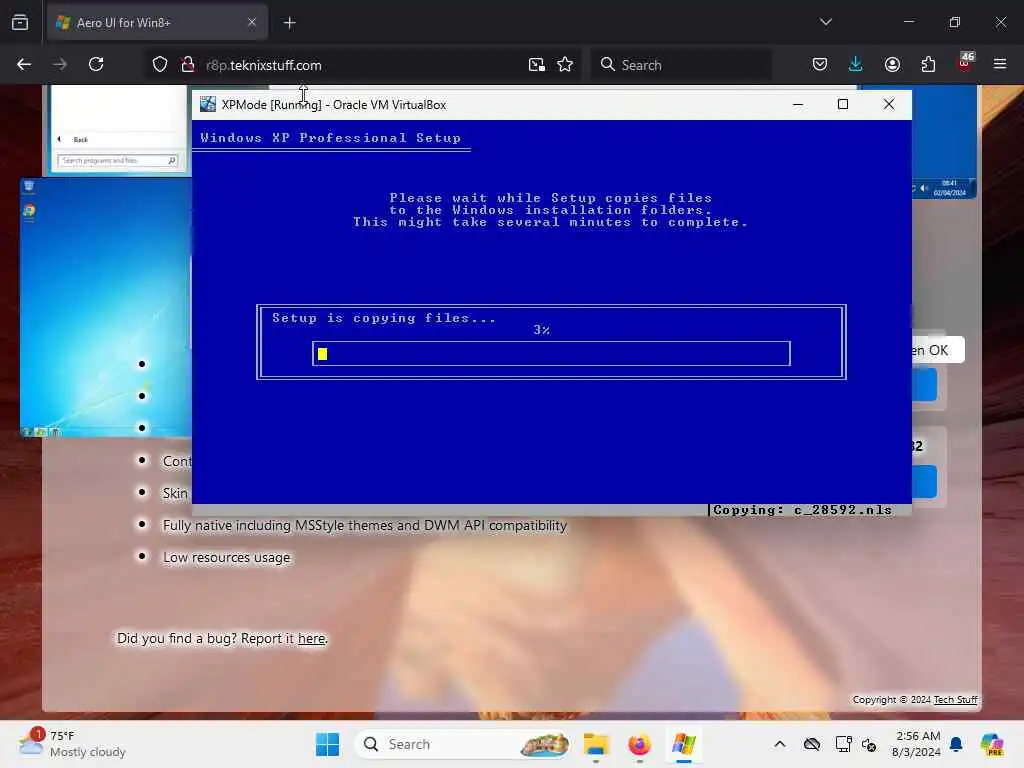Image resolution: width=1024 pixels, height=768 pixels.
Task: Open the notifications bell
Action: point(956,744)
